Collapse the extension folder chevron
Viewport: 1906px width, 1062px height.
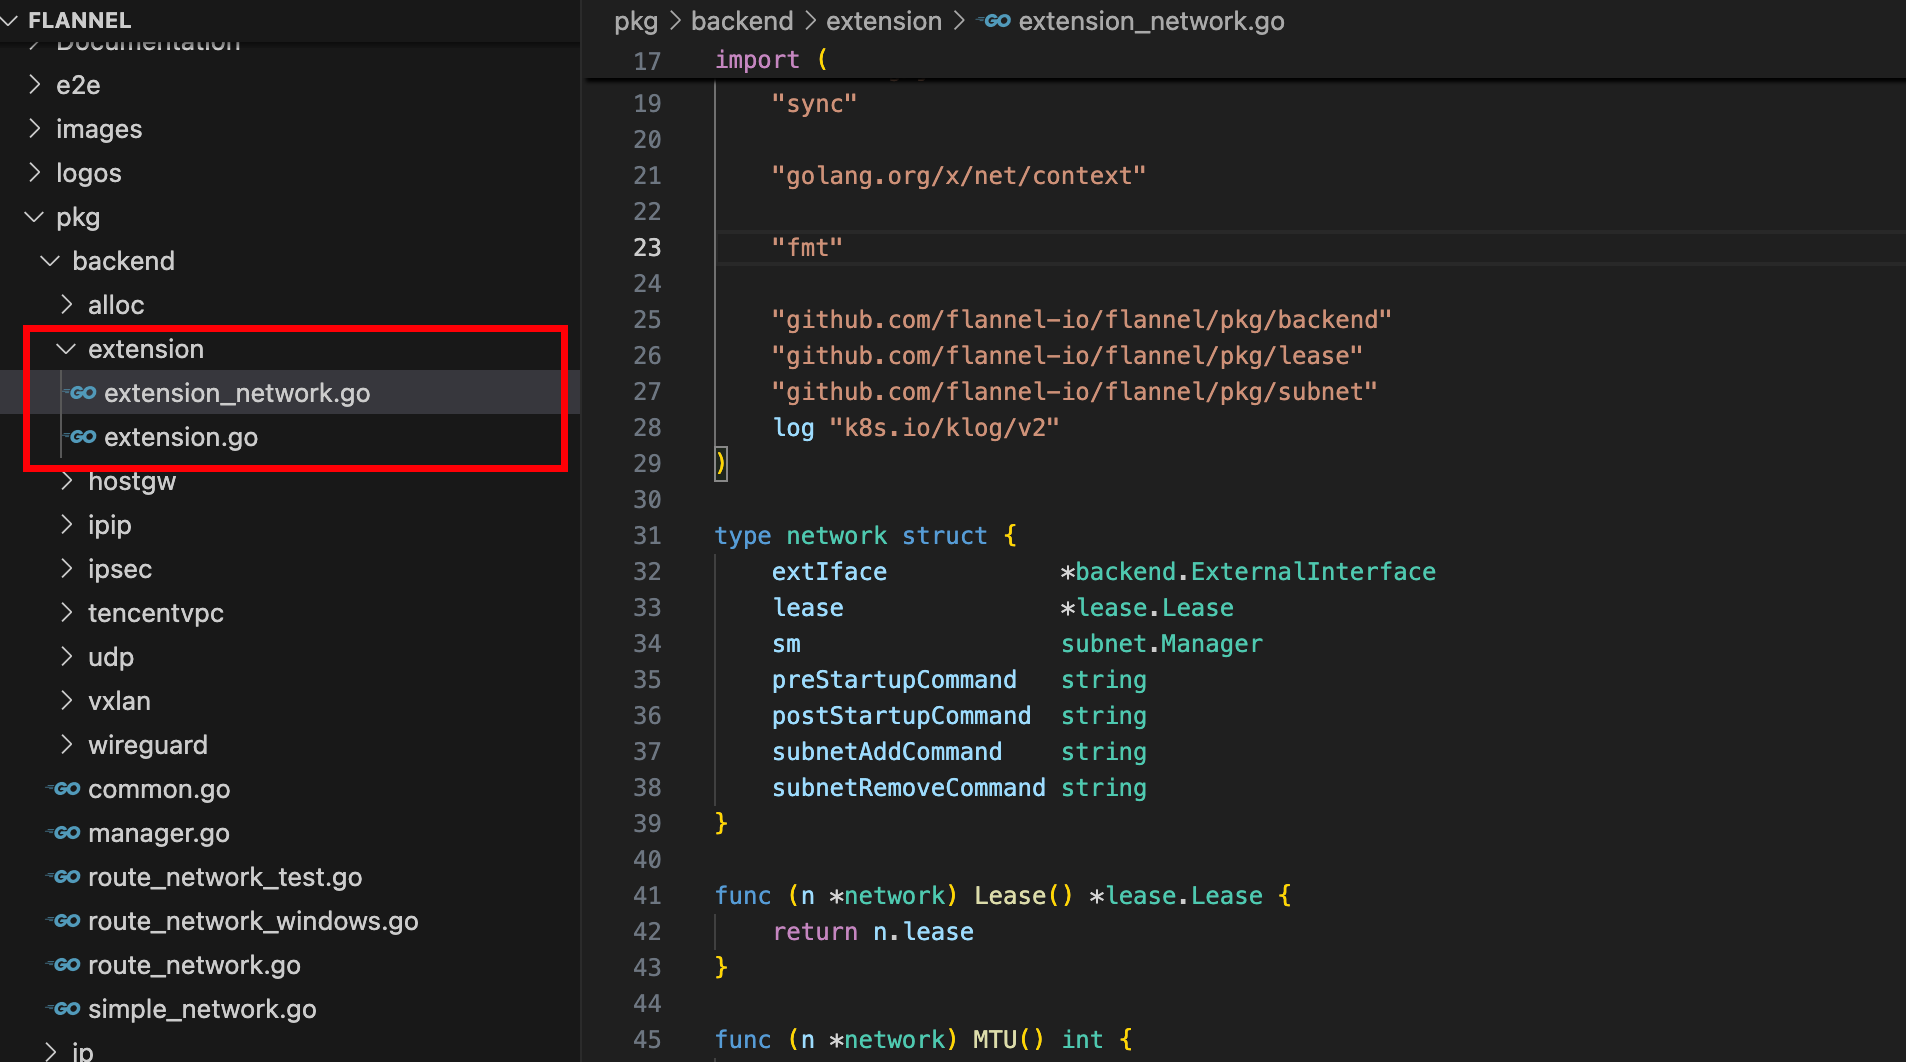(67, 348)
